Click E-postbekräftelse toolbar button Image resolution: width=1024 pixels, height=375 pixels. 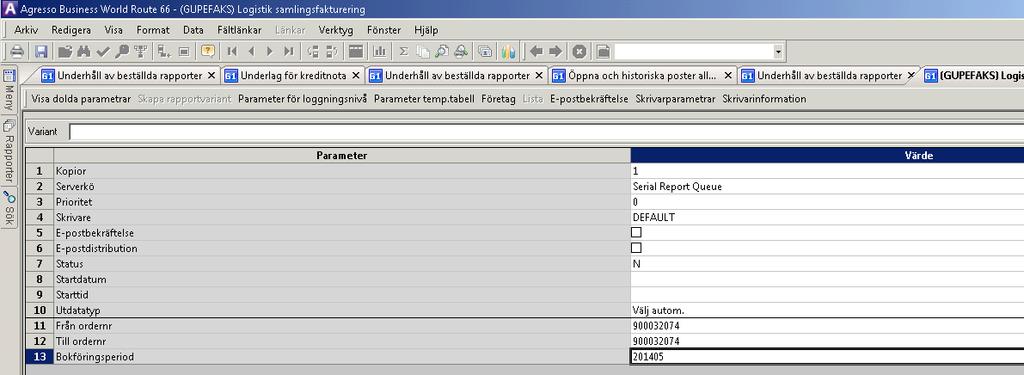[x=589, y=99]
